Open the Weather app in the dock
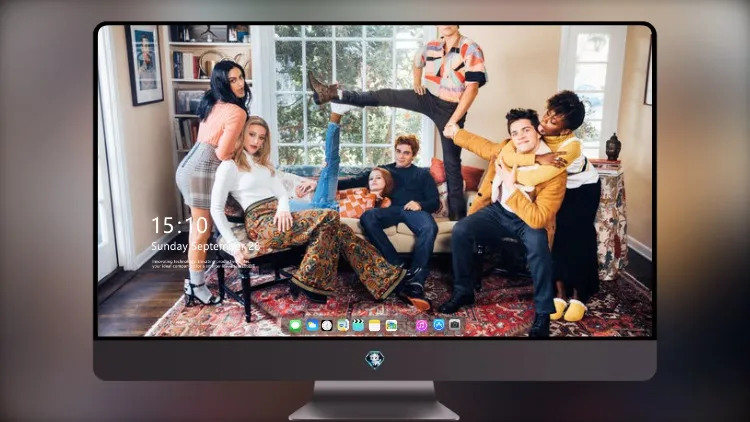This screenshot has width=750, height=422. pyautogui.click(x=311, y=325)
